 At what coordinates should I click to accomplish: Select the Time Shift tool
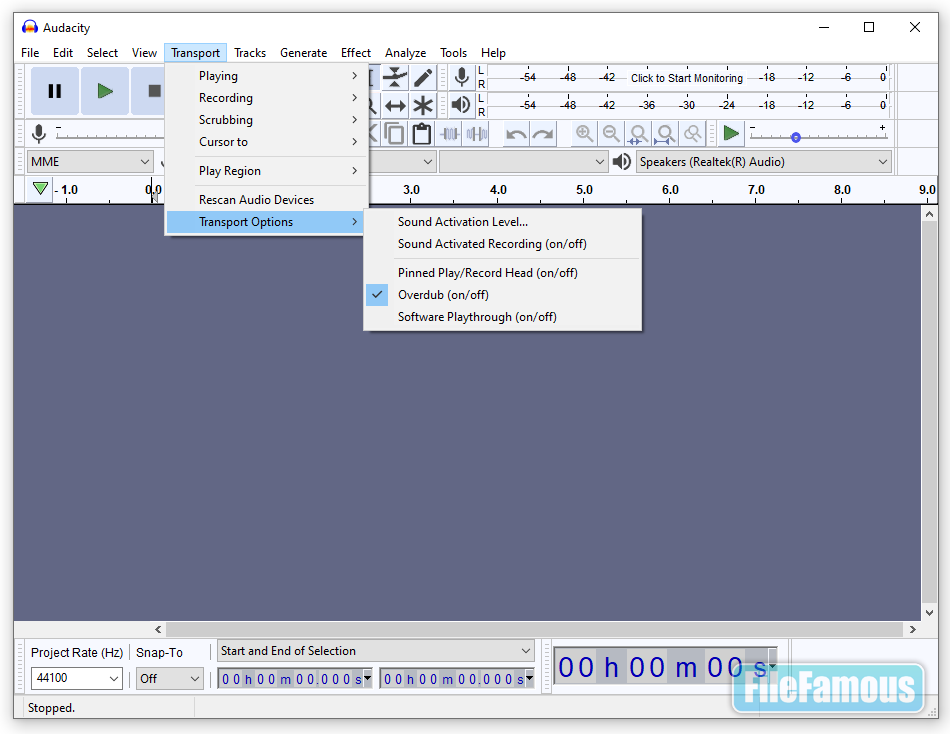coord(395,105)
